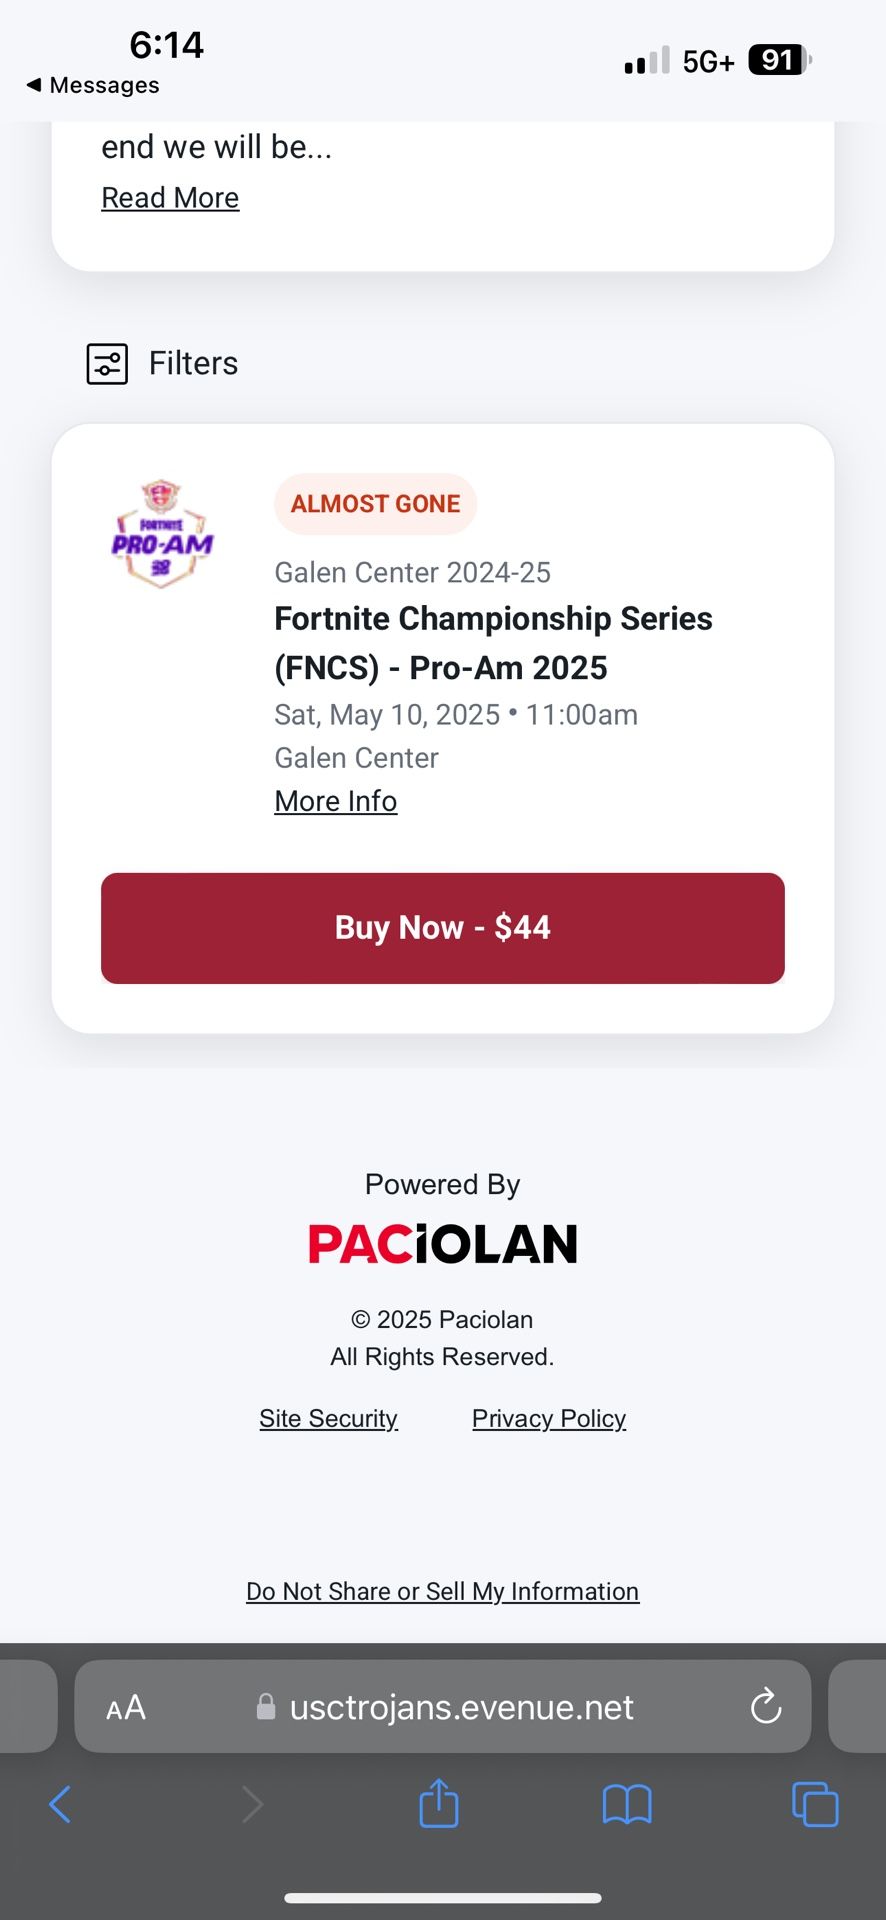
Task: Open the AA reader options menu
Action: [x=126, y=1707]
